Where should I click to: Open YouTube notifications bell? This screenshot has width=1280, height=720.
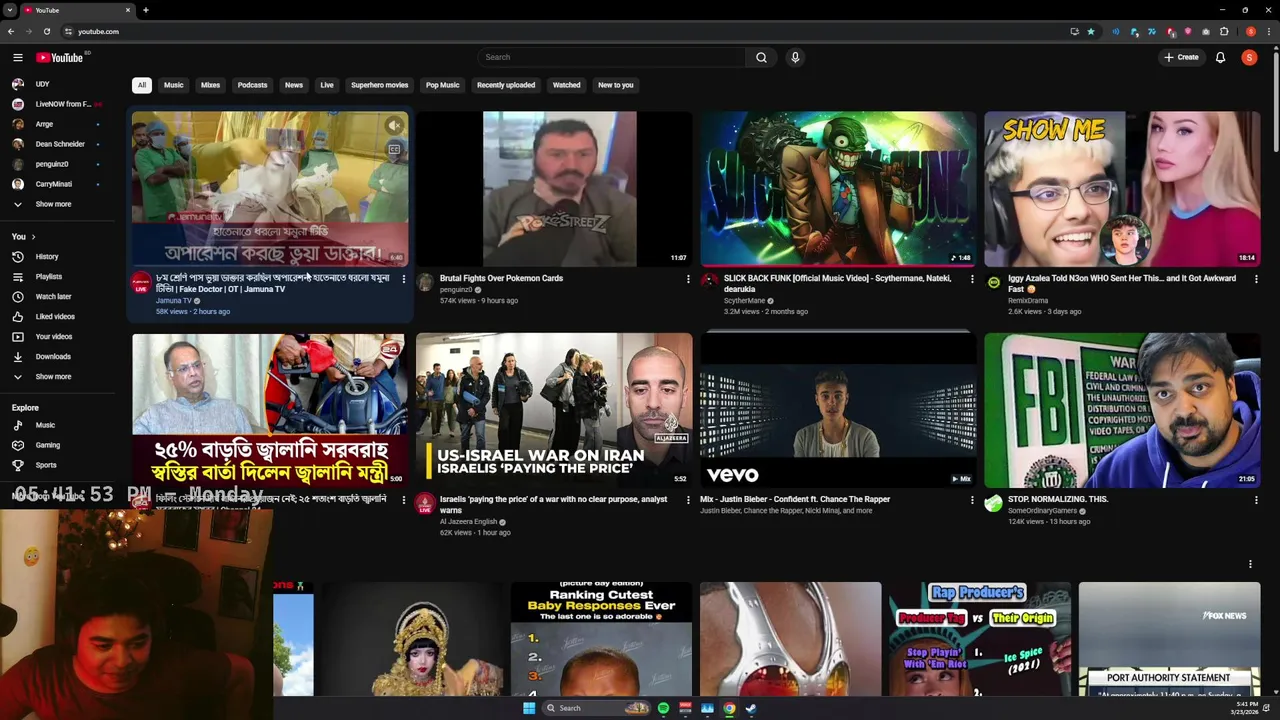[x=1220, y=58]
